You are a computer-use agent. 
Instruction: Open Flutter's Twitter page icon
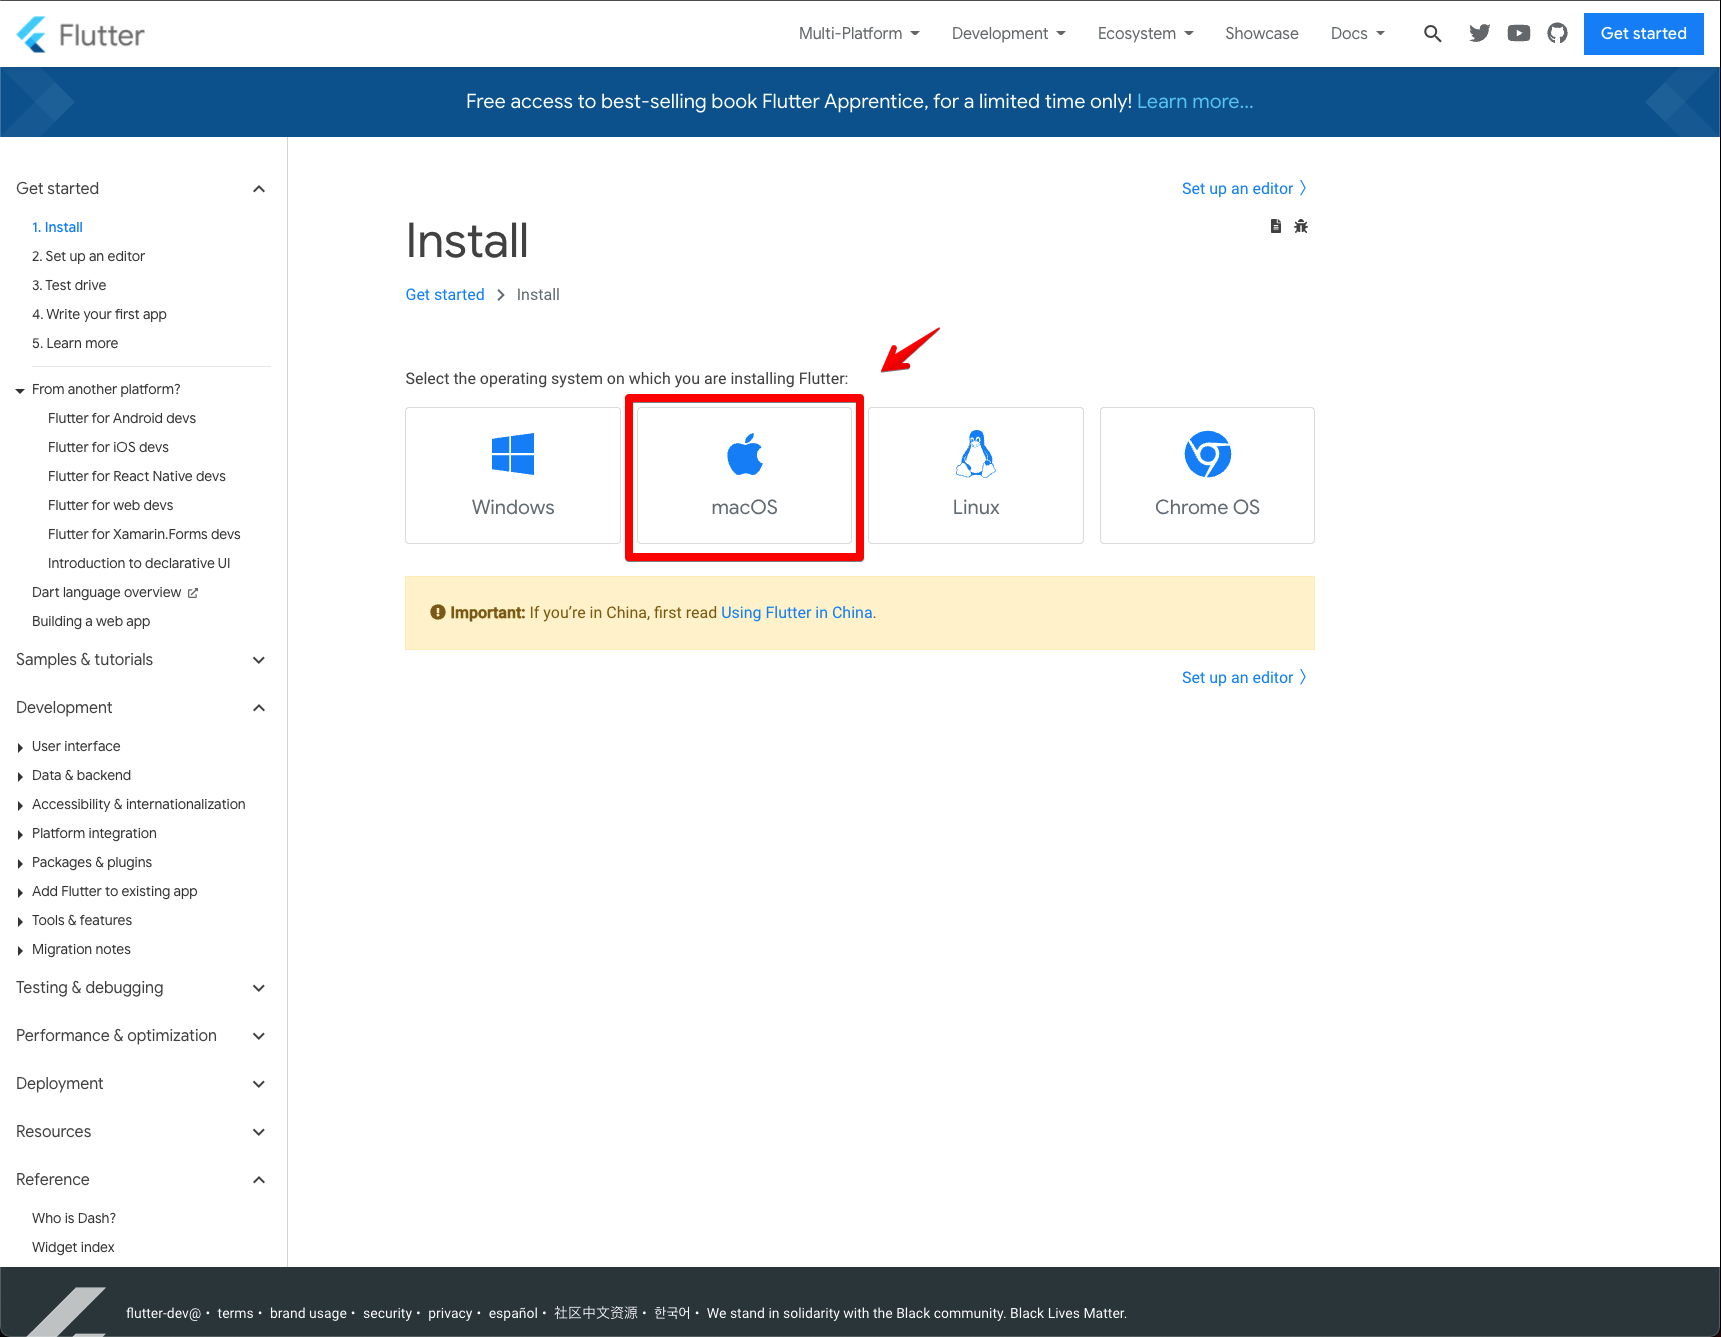(x=1480, y=34)
